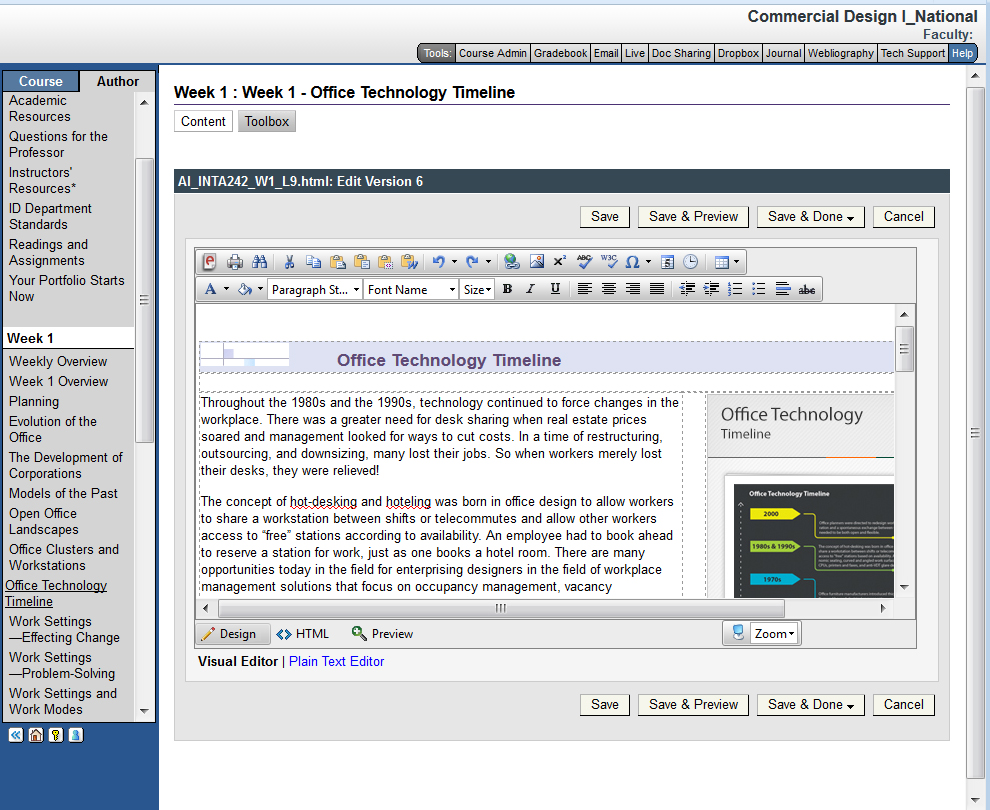
Task: Click the Print icon in editor toolbar
Action: tap(235, 262)
